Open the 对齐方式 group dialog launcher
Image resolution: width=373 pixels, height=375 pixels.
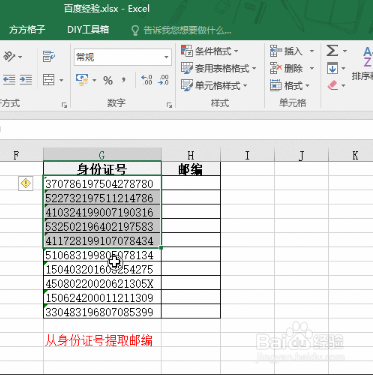point(64,105)
